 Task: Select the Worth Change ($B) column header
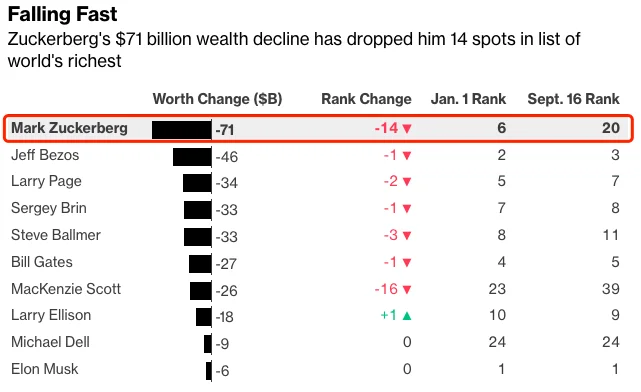tap(217, 99)
